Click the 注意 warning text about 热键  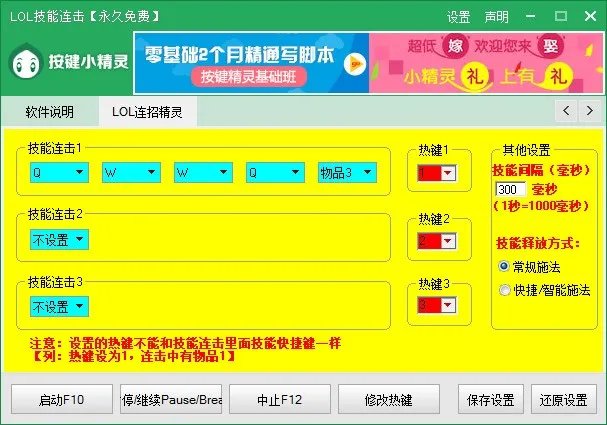(185, 343)
